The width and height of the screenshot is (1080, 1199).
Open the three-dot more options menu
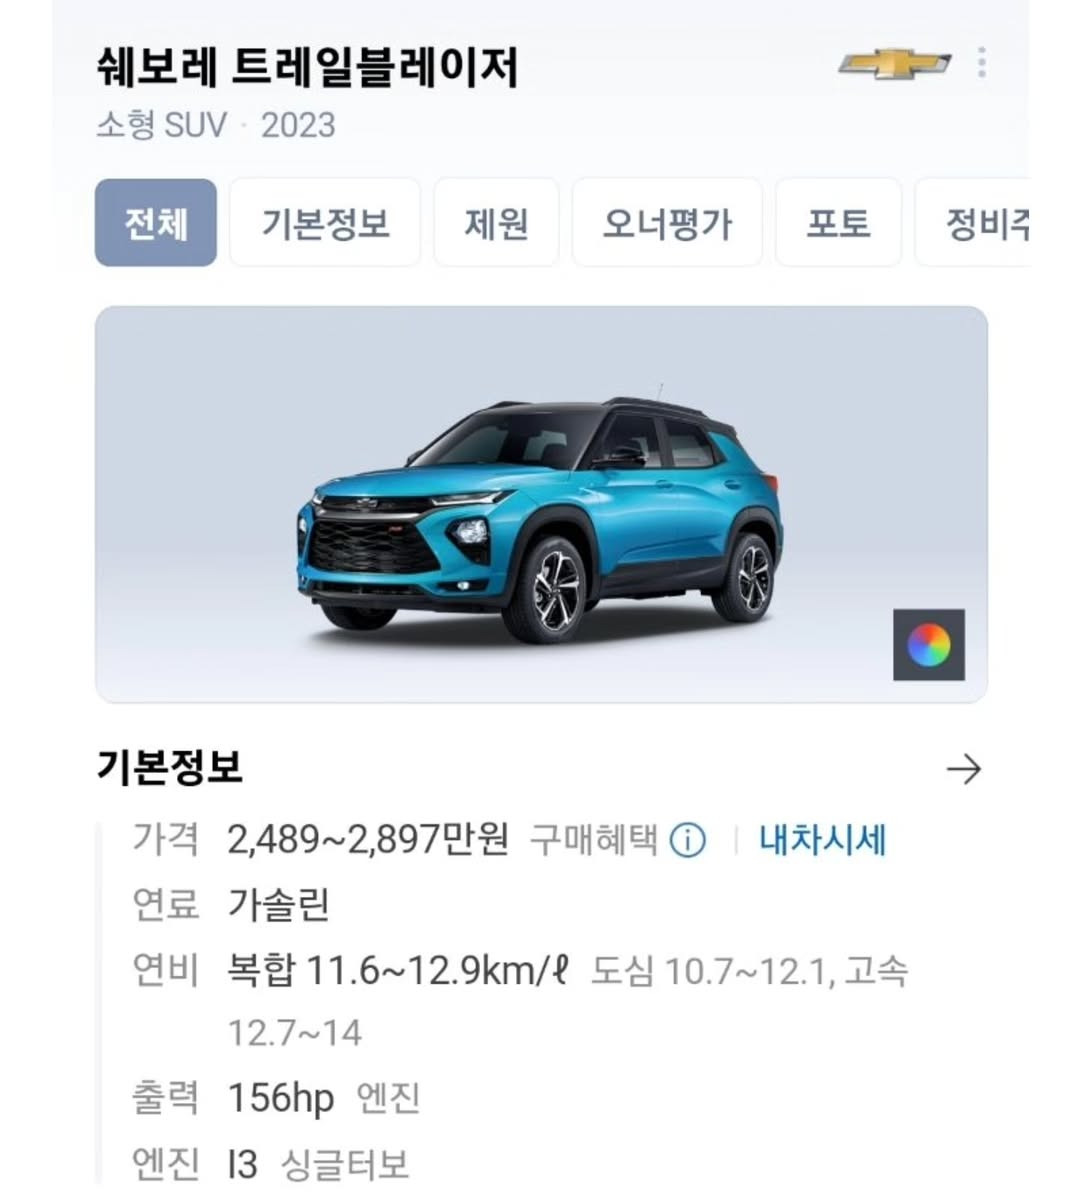pyautogui.click(x=982, y=63)
